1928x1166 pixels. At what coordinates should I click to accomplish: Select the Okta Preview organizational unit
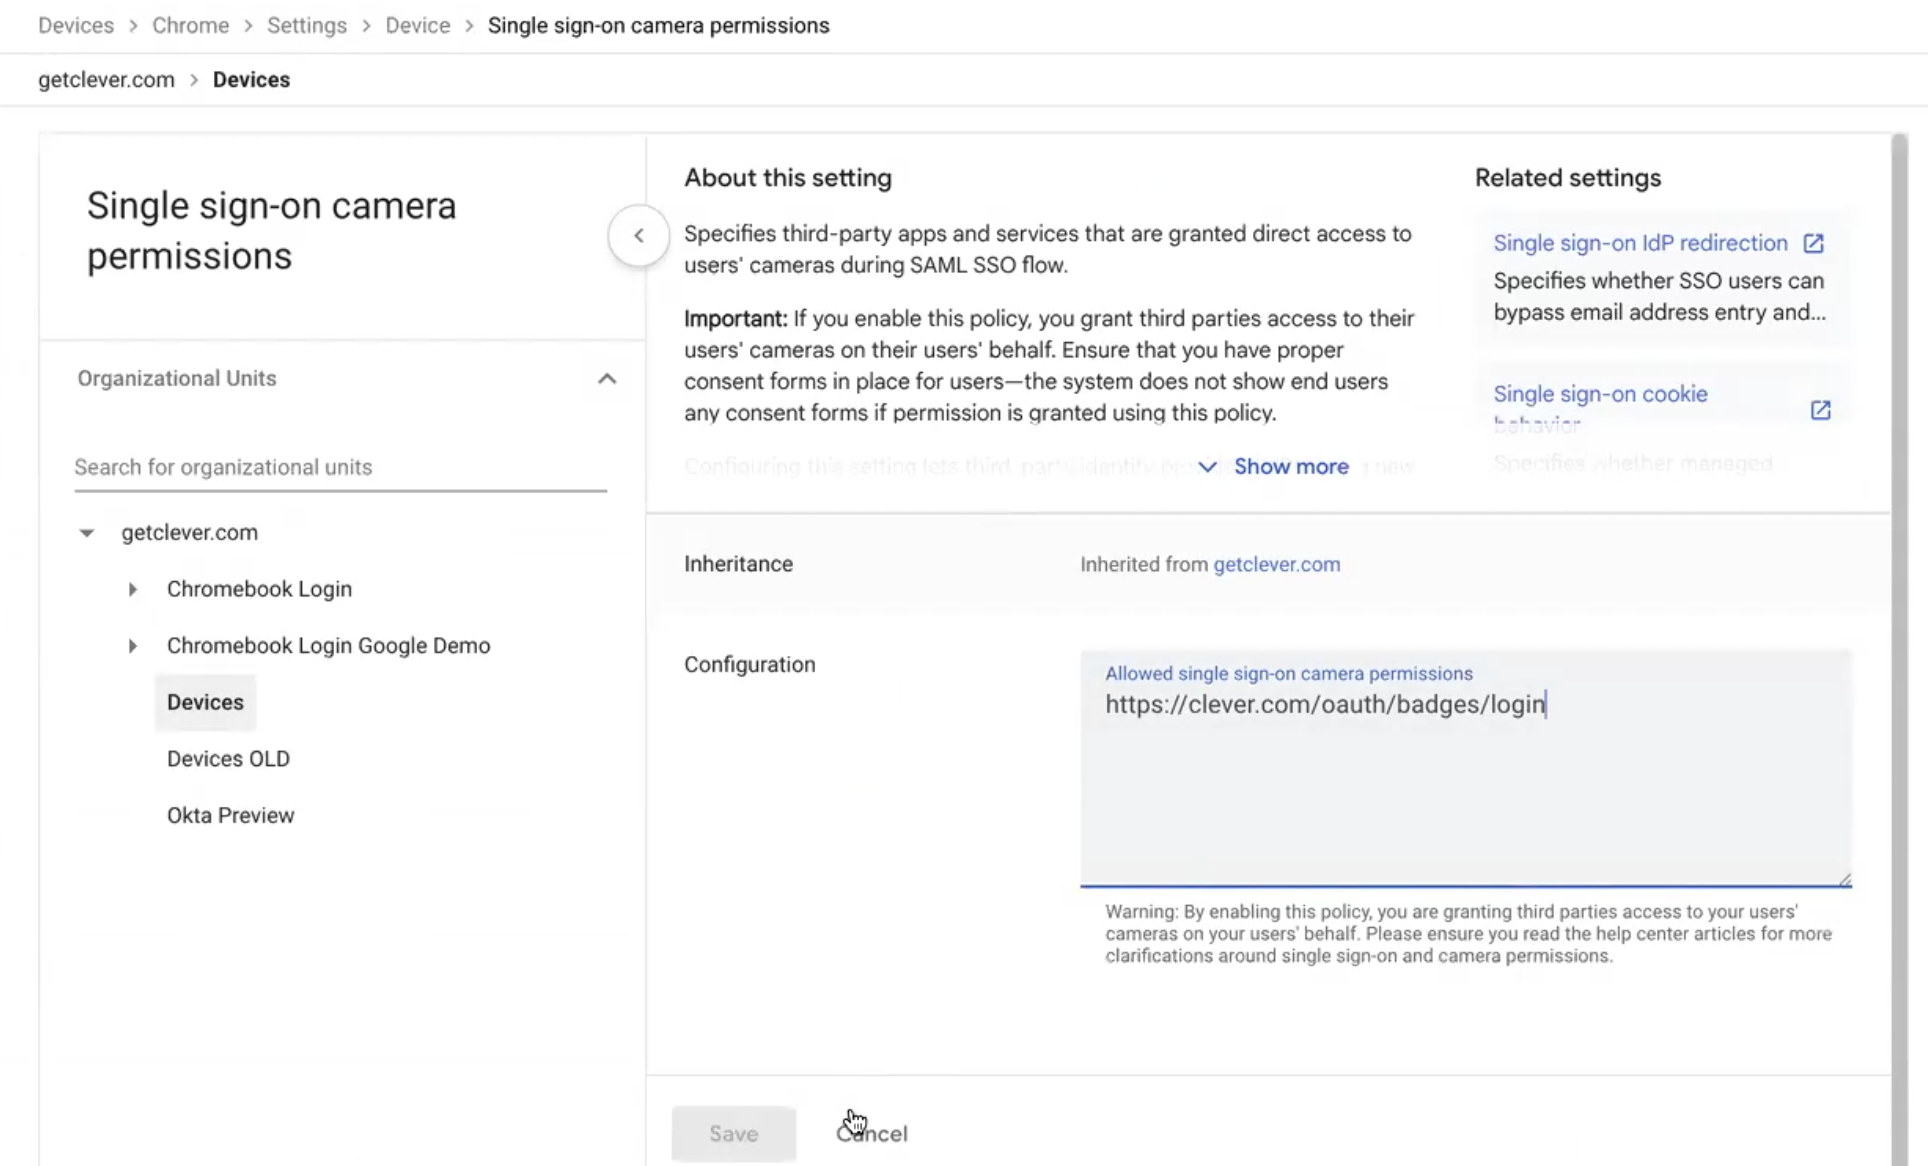click(230, 814)
